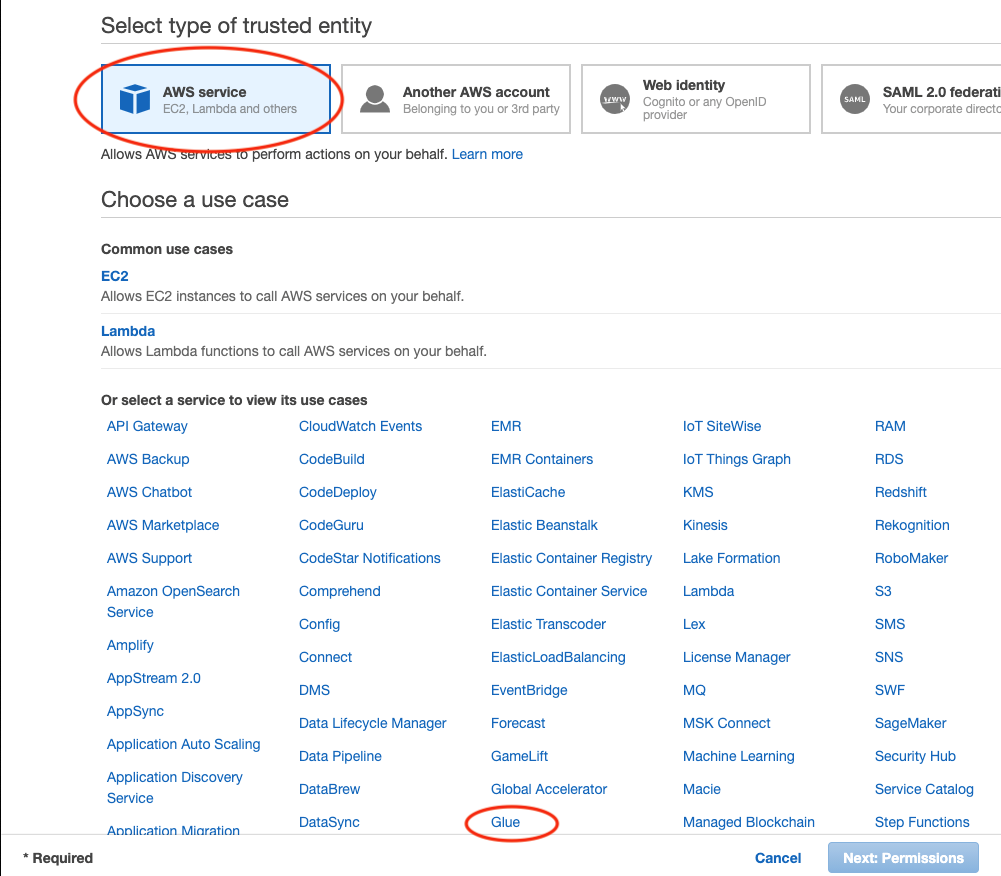Screen dimensions: 1001x876
Task: Click the SAML round badge icon
Action: (855, 99)
